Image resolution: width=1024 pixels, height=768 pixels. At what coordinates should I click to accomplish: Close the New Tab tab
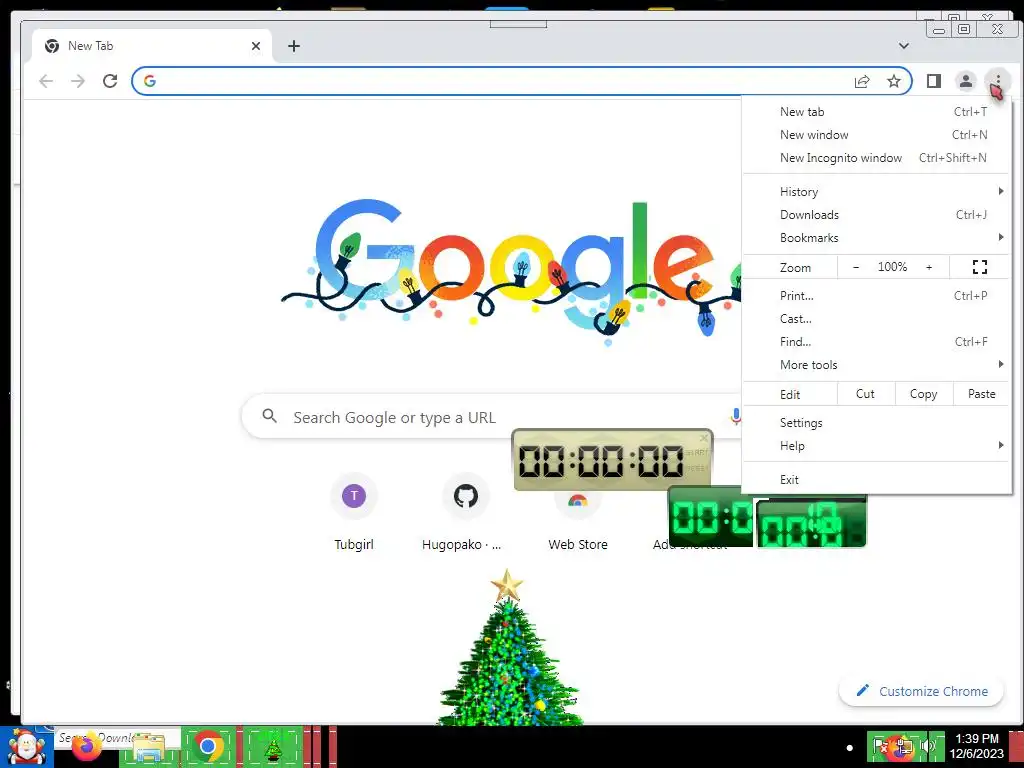click(x=256, y=46)
